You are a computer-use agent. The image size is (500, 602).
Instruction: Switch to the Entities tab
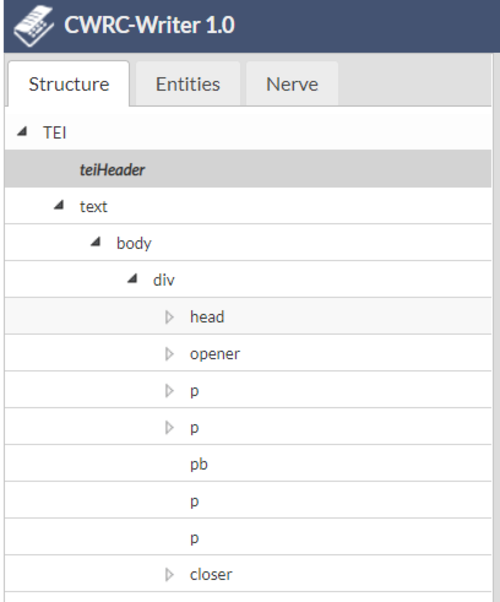coord(188,84)
